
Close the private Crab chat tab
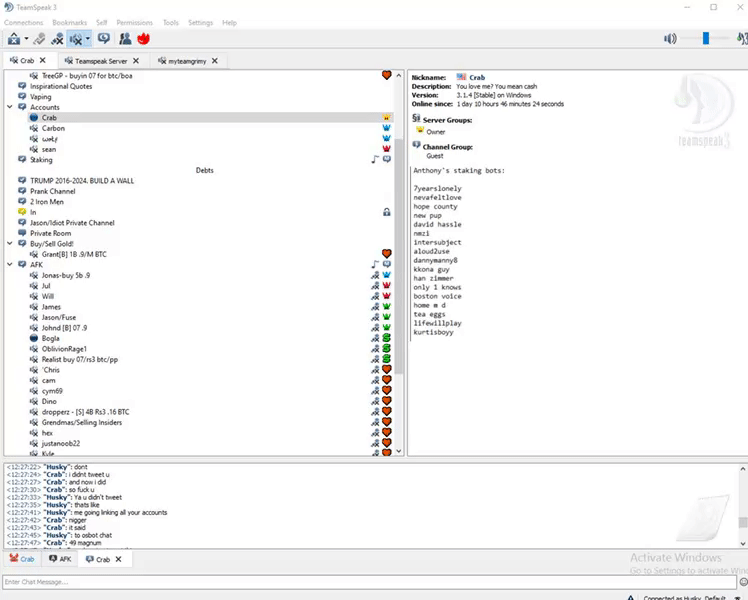118,559
